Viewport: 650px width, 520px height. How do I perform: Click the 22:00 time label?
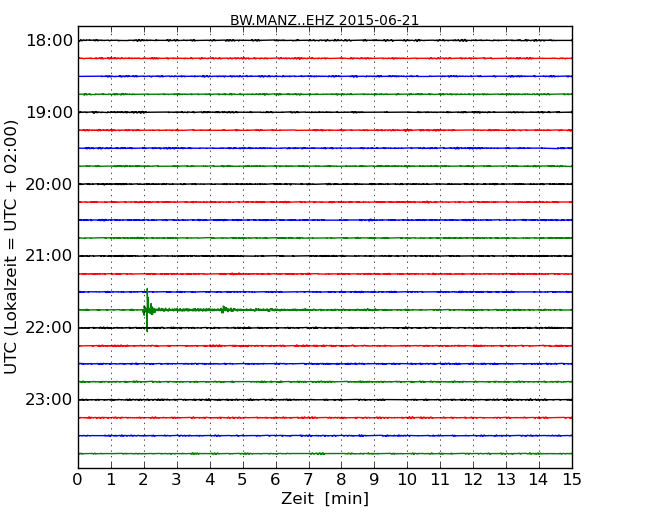tap(49, 328)
